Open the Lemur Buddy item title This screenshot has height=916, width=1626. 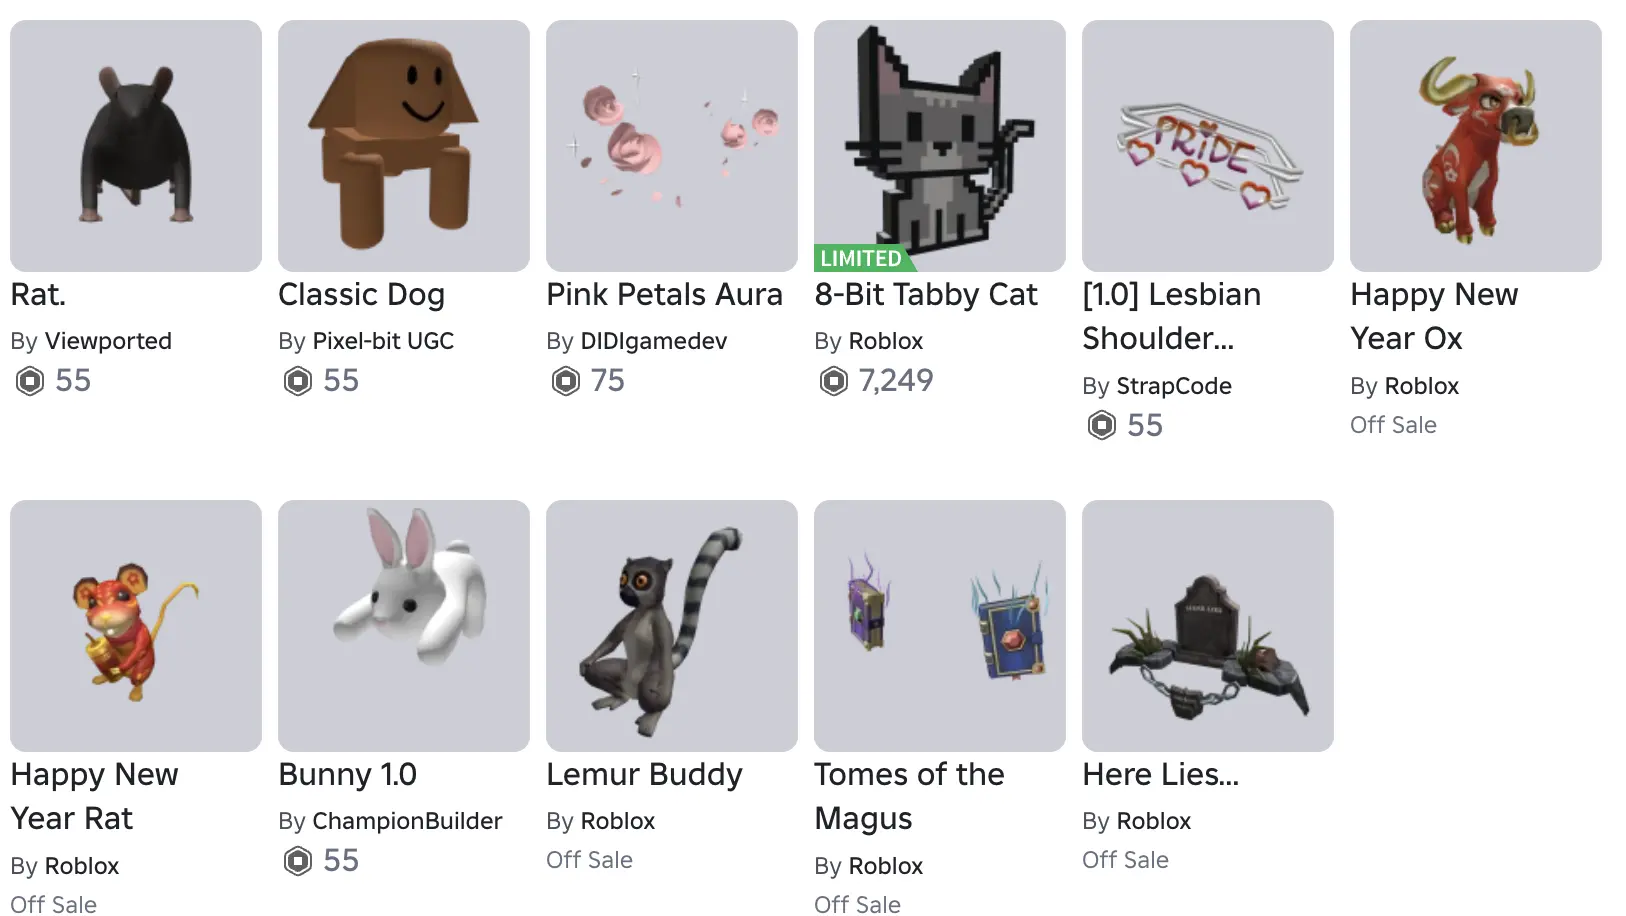point(644,775)
